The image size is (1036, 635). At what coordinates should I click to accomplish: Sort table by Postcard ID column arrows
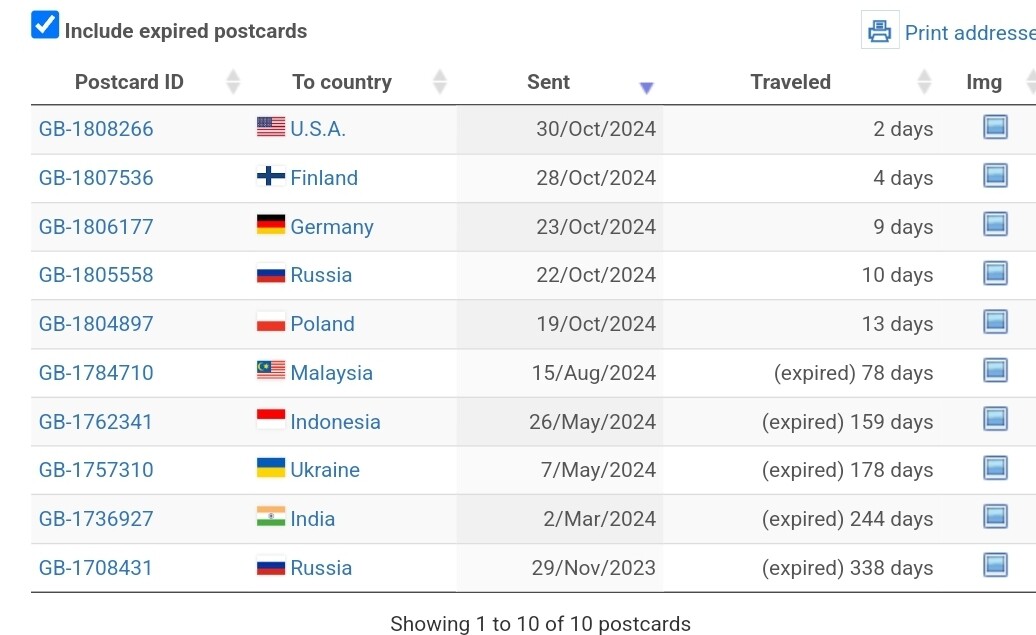pyautogui.click(x=233, y=82)
